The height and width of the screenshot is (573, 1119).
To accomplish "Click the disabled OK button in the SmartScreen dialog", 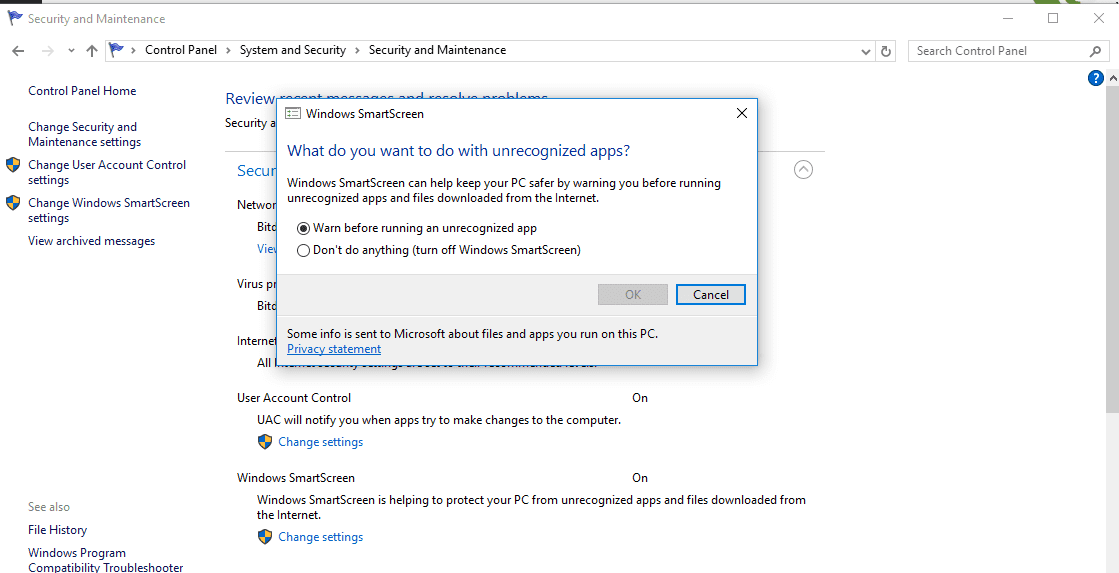I will tap(633, 295).
